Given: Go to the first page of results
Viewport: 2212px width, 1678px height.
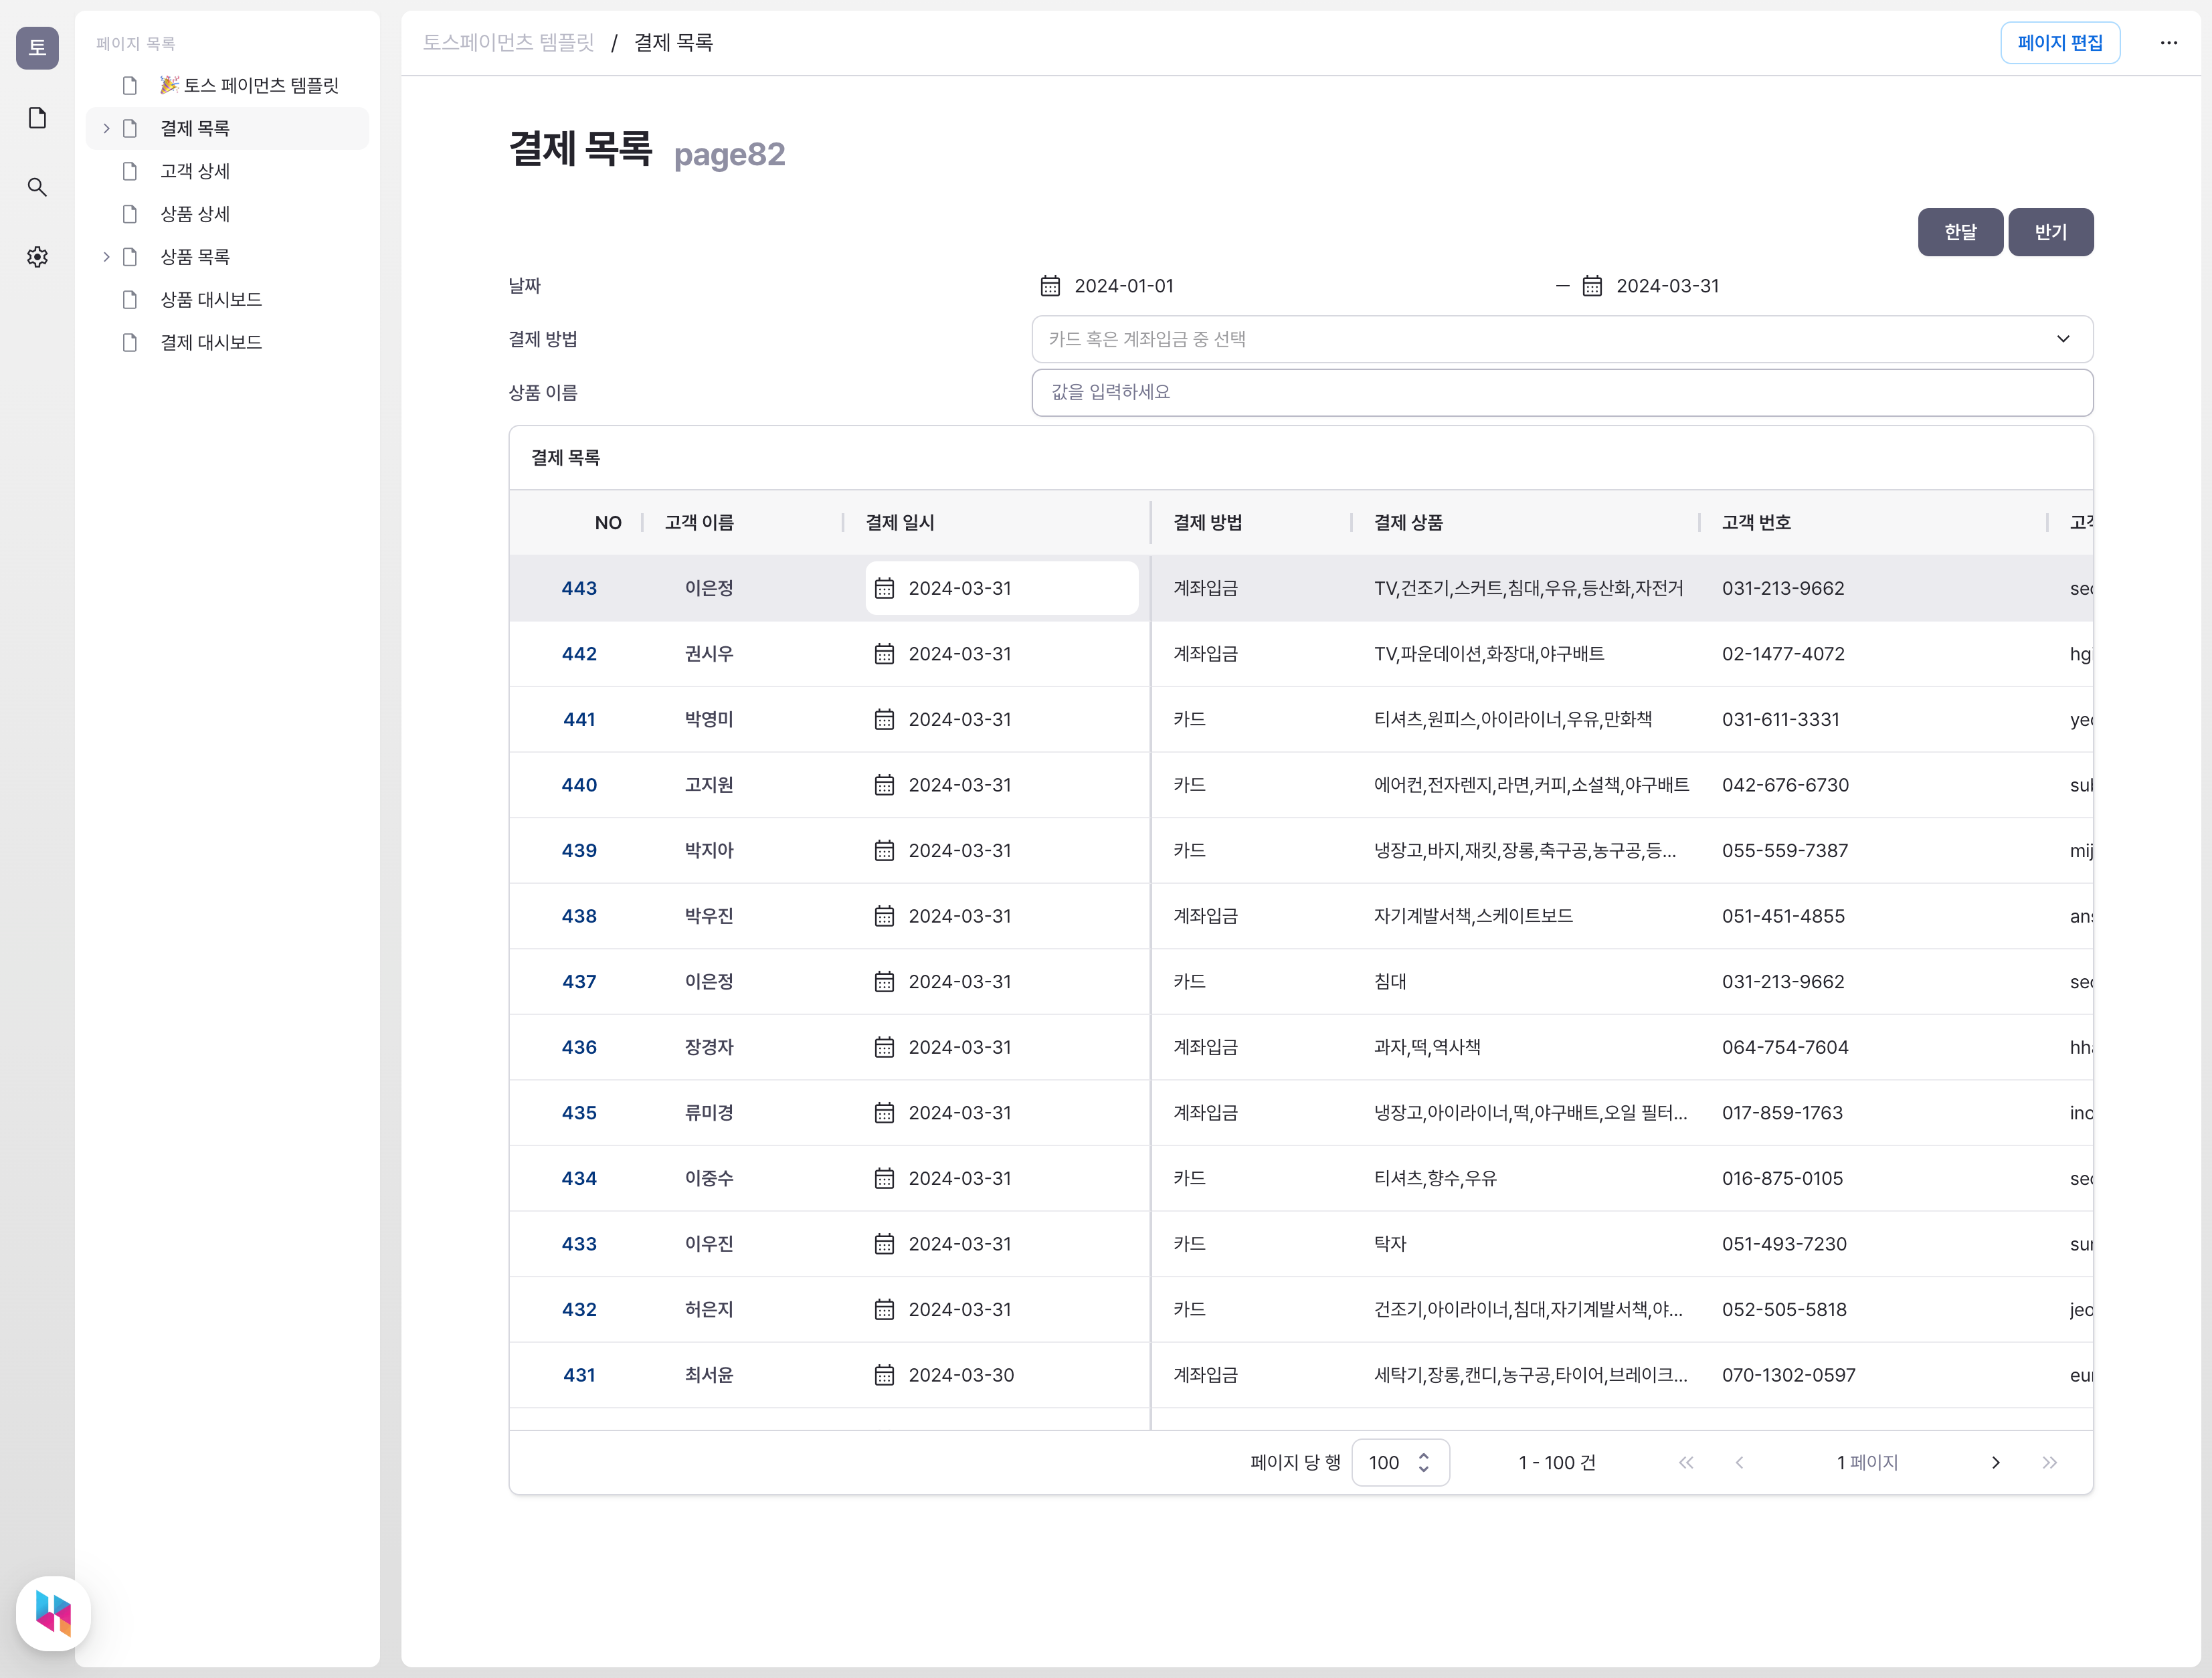Looking at the screenshot, I should coord(1686,1462).
